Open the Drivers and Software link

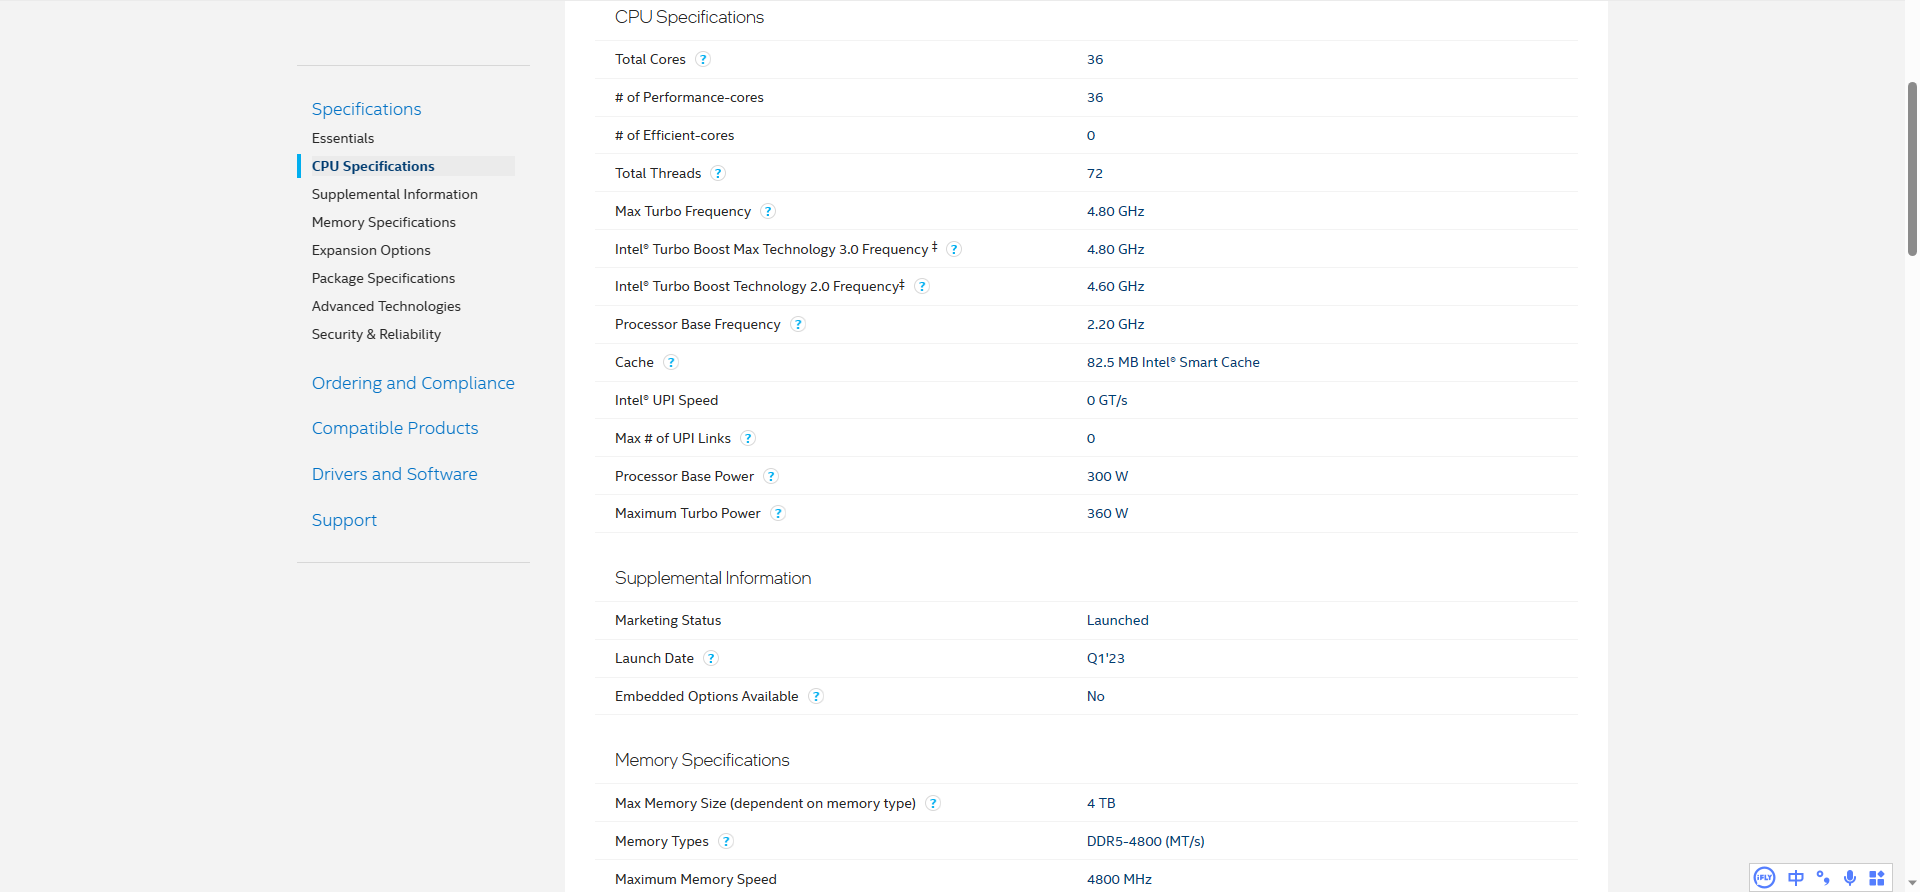pos(395,474)
